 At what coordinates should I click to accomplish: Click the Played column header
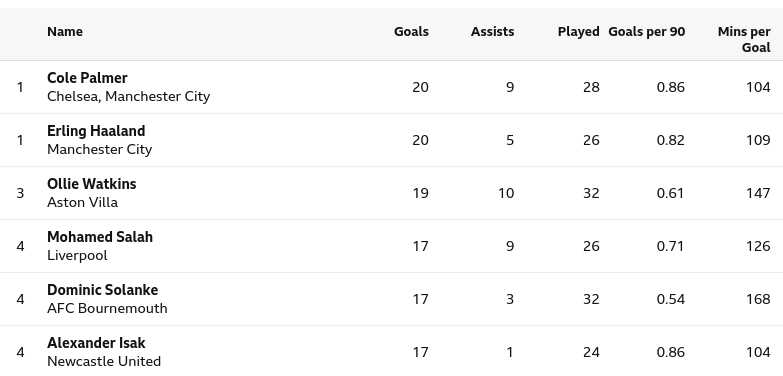click(578, 31)
